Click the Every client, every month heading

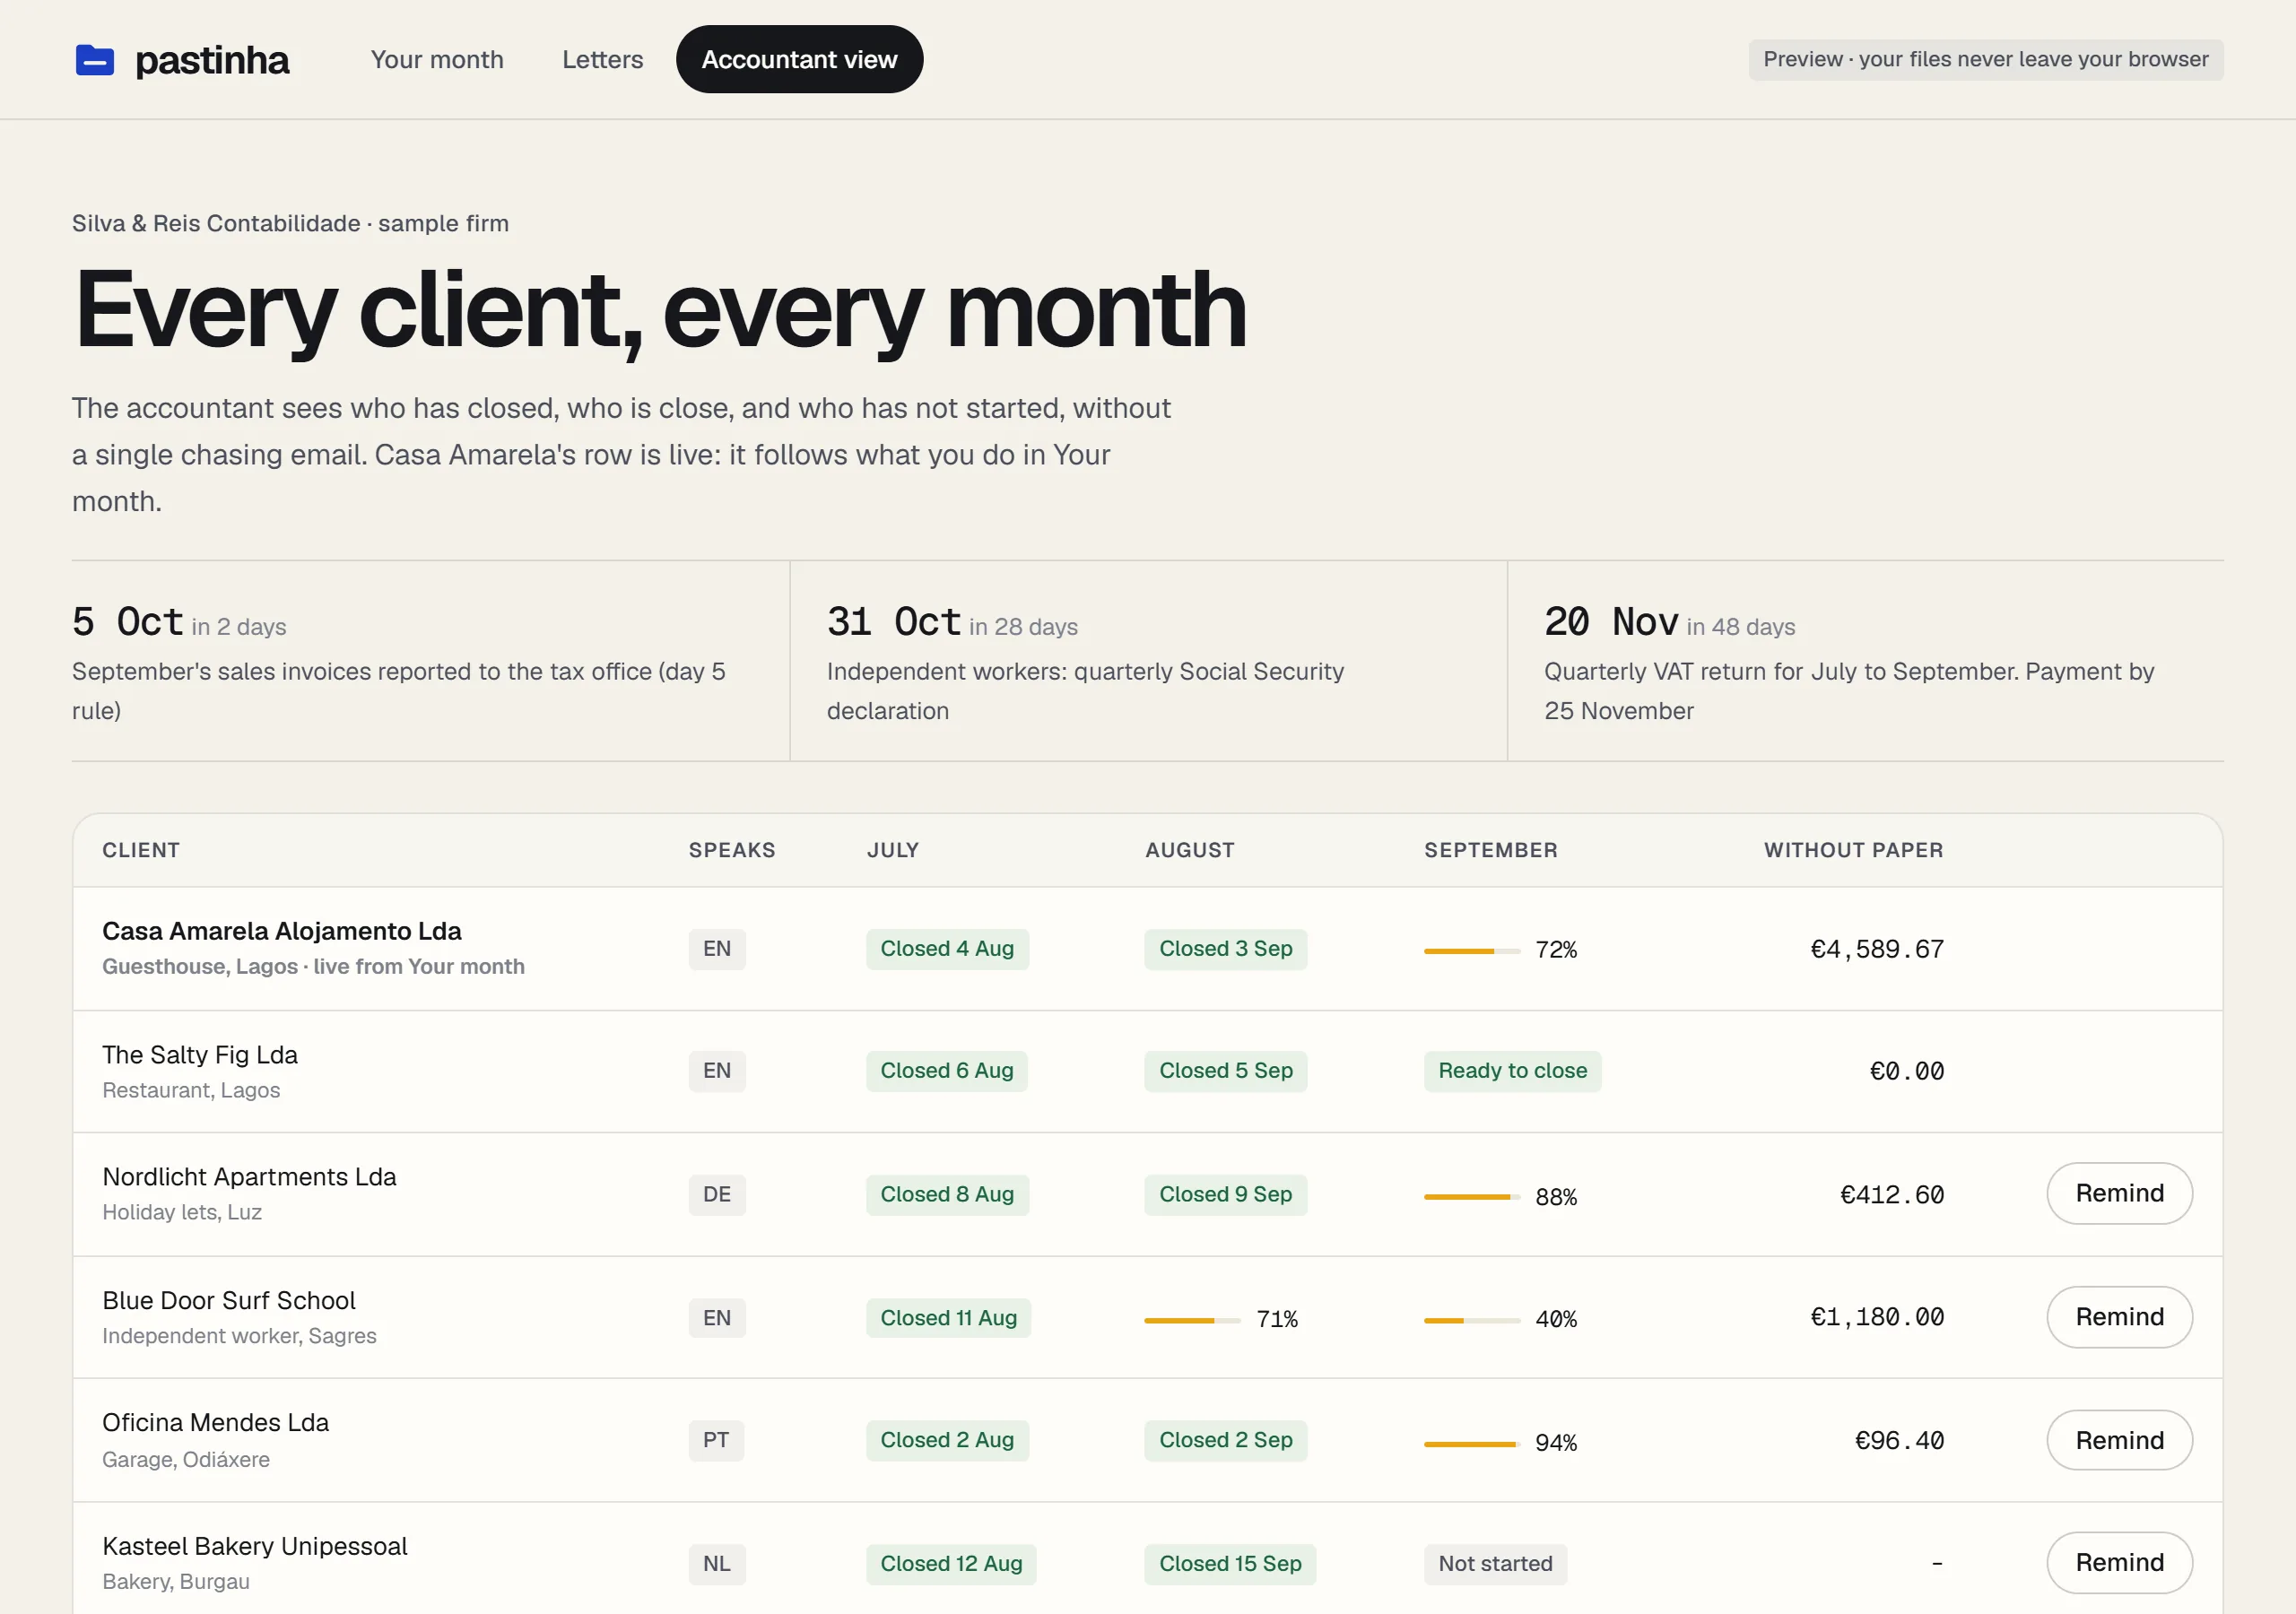[x=660, y=311]
